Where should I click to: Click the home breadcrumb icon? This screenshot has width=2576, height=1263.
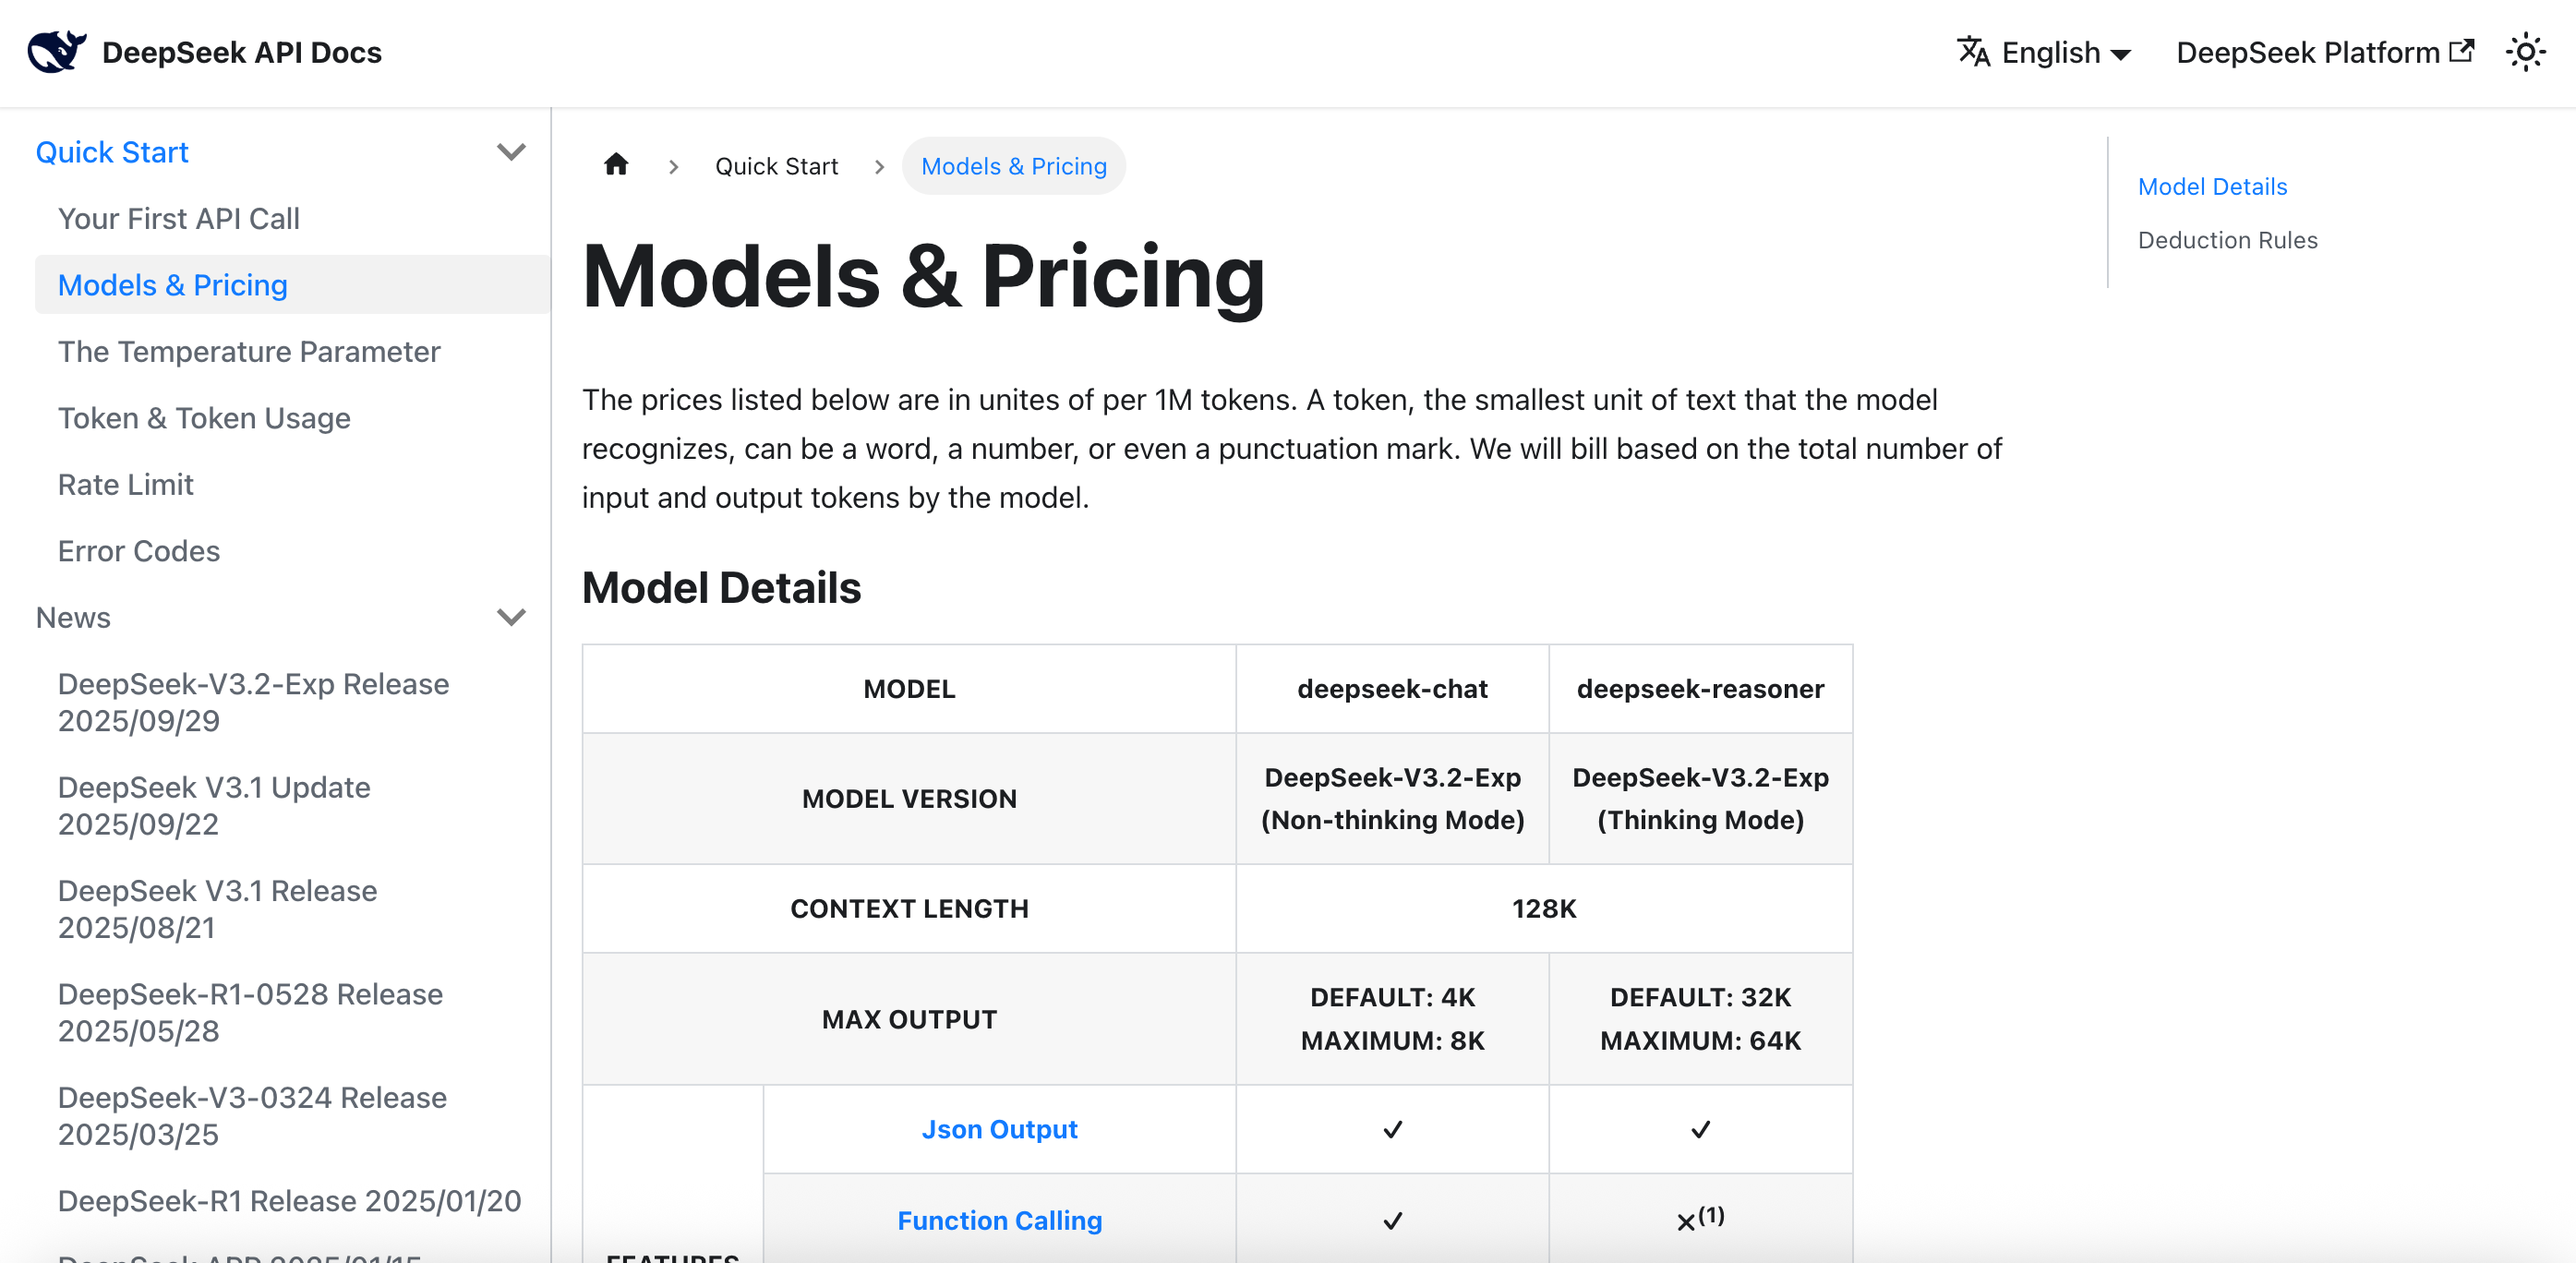[x=616, y=165]
